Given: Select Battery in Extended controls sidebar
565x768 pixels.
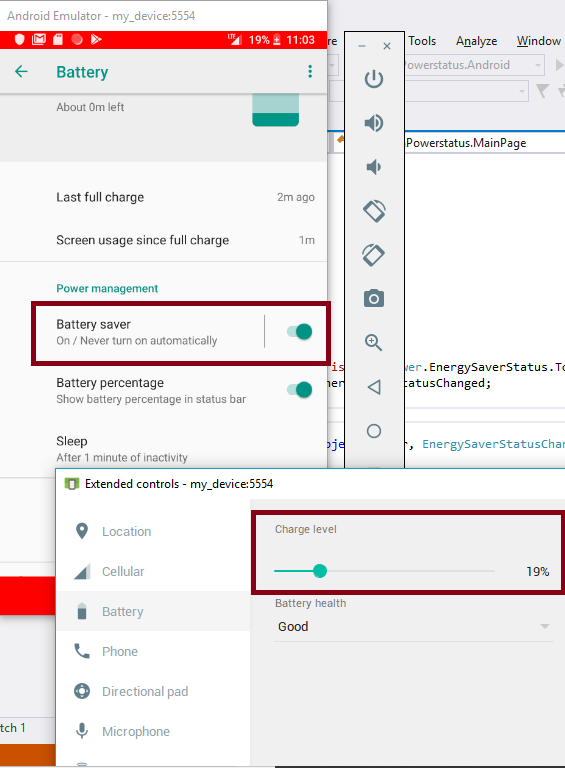Looking at the screenshot, I should (153, 611).
